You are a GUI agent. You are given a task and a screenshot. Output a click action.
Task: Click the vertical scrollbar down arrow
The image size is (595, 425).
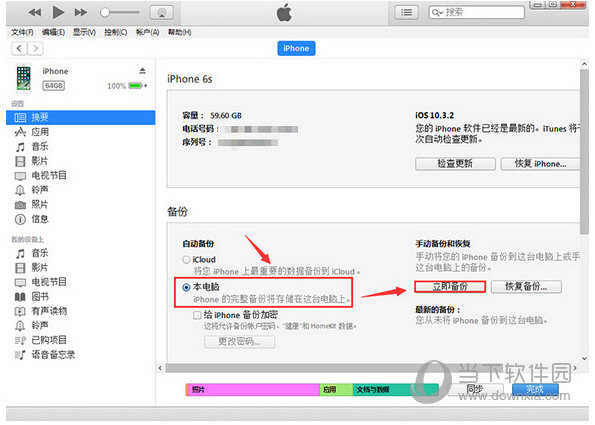point(584,358)
